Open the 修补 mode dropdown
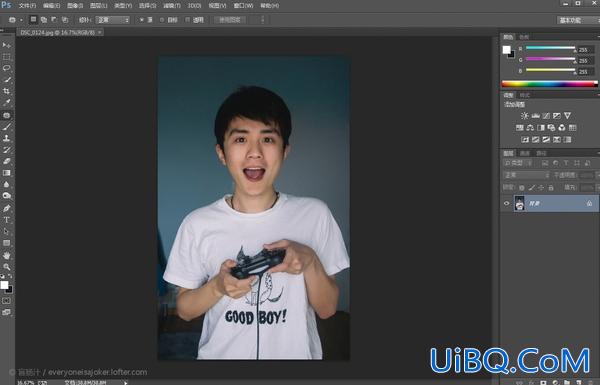600x385 pixels. 112,20
